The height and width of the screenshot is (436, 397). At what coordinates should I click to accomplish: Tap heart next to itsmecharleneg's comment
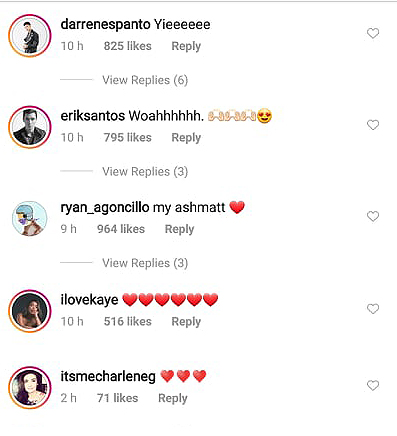click(x=373, y=385)
